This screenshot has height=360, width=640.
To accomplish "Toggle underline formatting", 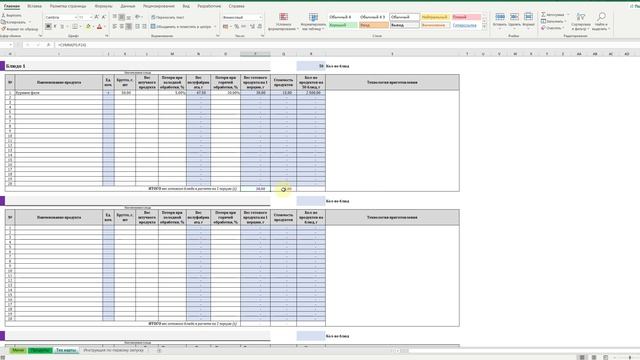I will tap(62, 27).
